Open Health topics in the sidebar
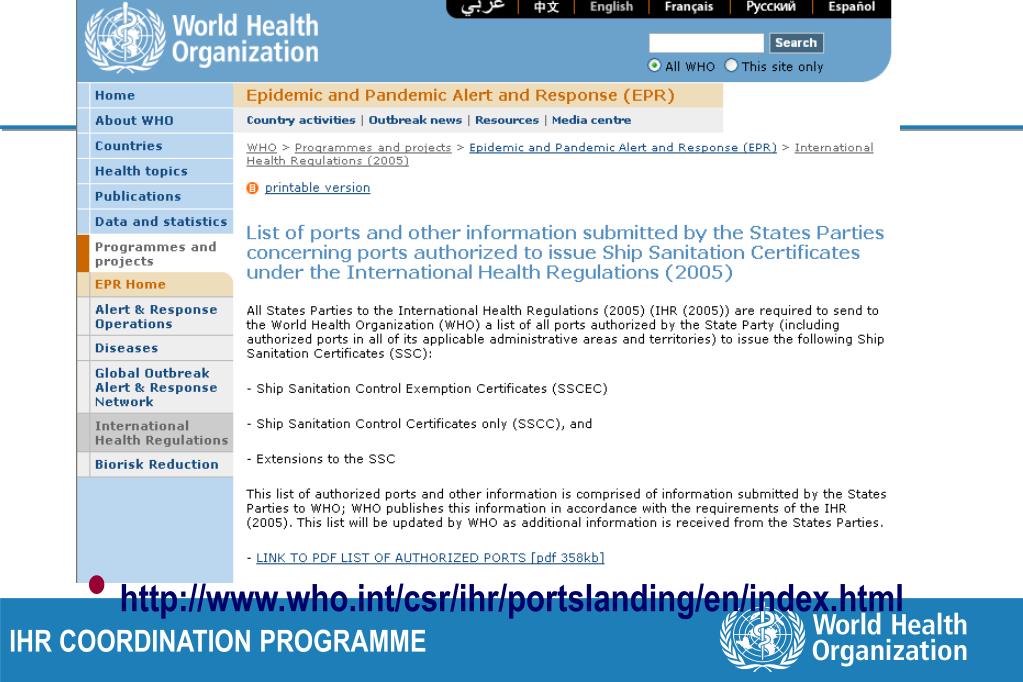Viewport: 1023px width, 682px height. (x=155, y=171)
